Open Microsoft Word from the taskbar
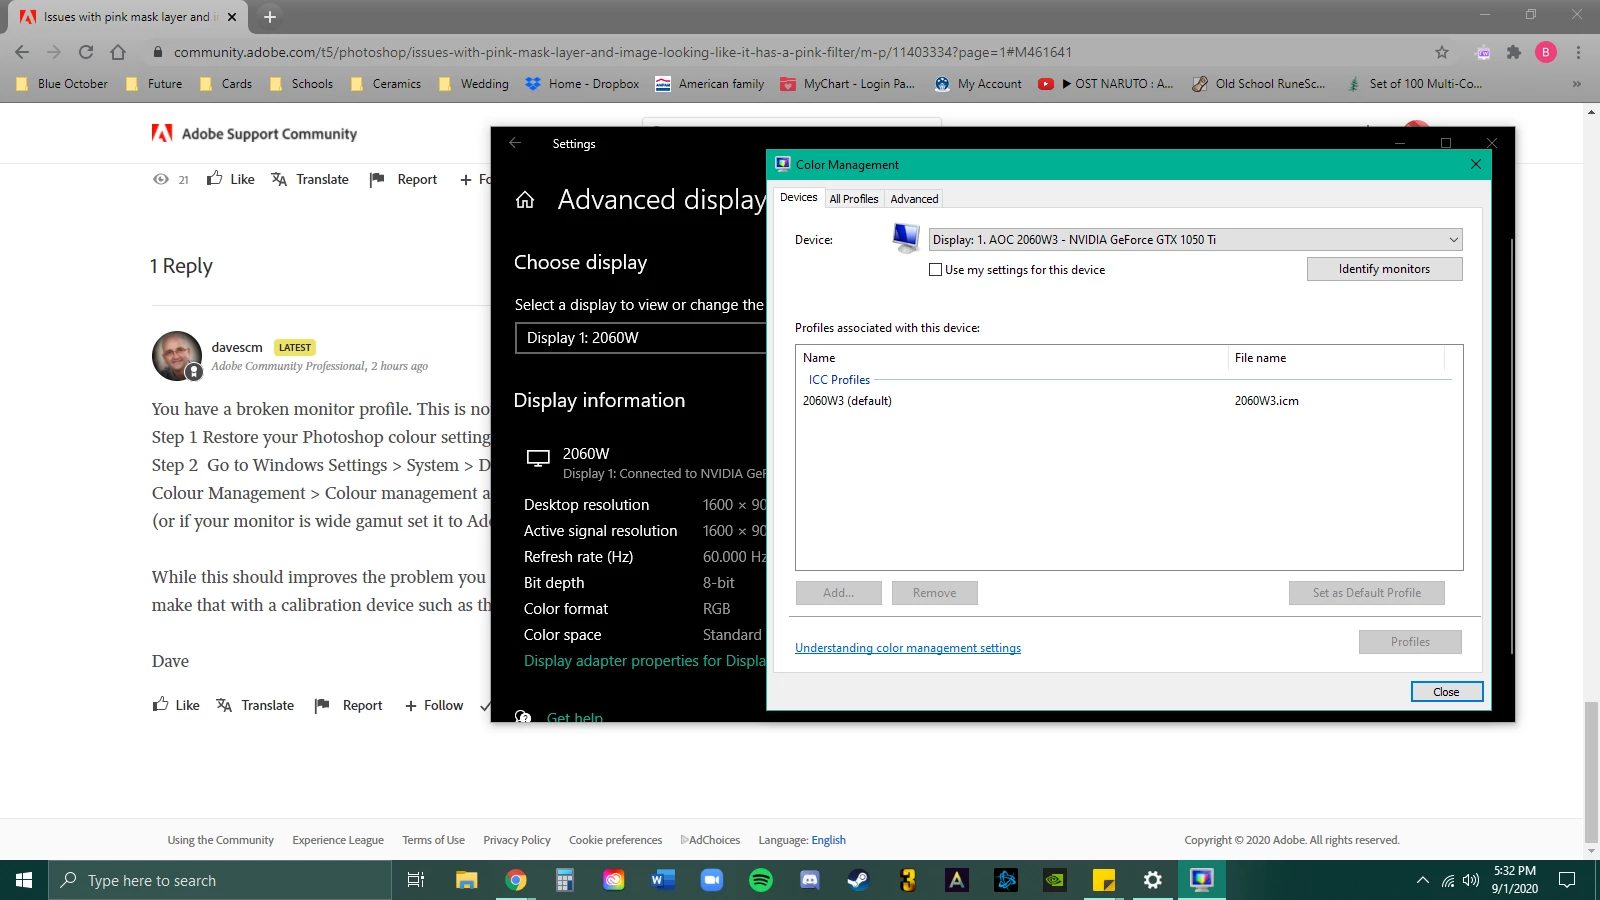This screenshot has width=1600, height=900. [662, 880]
